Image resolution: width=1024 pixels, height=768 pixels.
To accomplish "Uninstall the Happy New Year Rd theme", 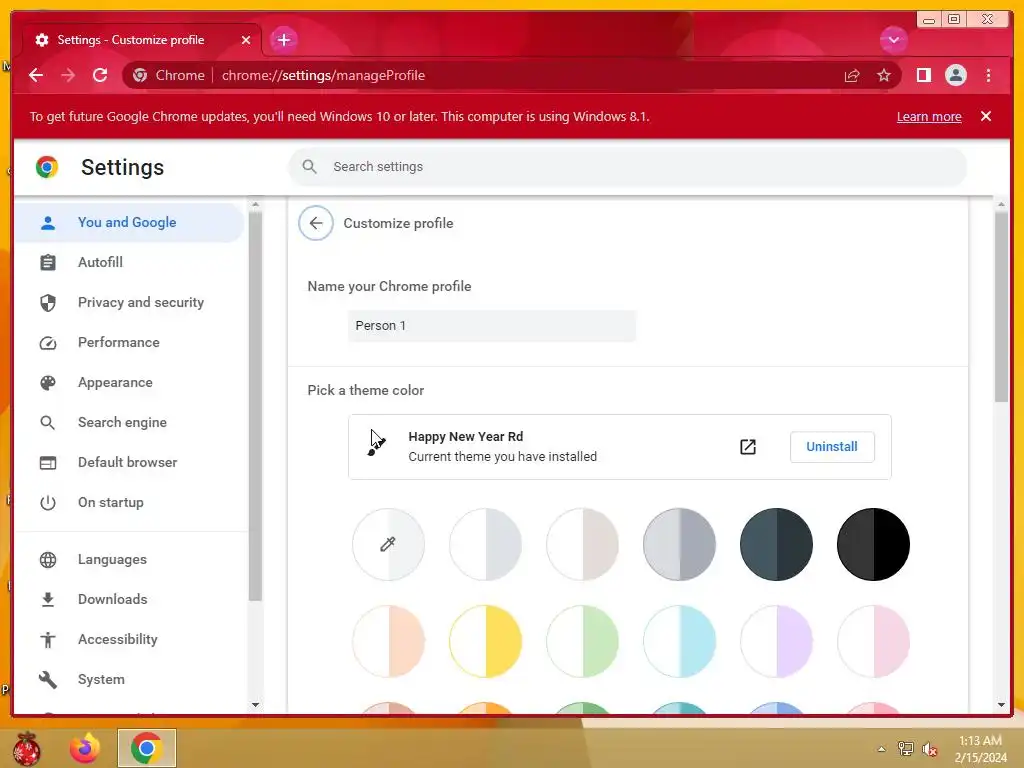I will (832, 447).
